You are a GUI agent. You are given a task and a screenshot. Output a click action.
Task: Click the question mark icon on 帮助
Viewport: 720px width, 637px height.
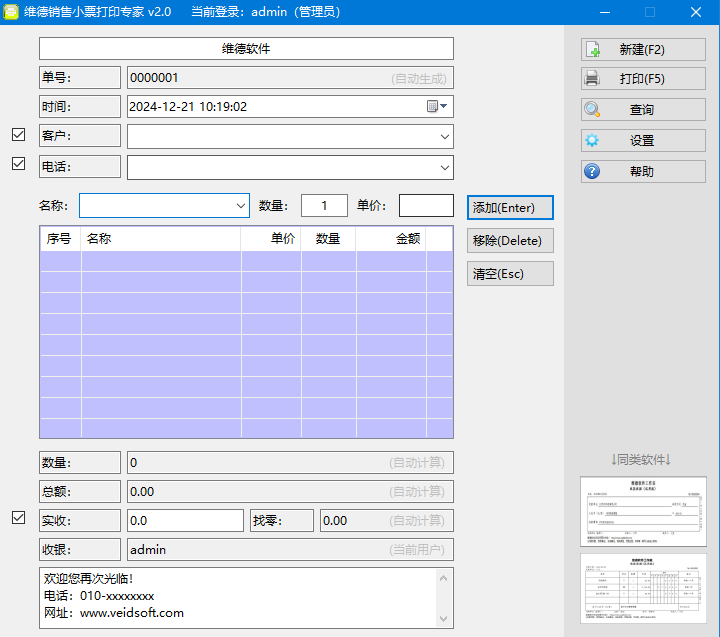593,172
